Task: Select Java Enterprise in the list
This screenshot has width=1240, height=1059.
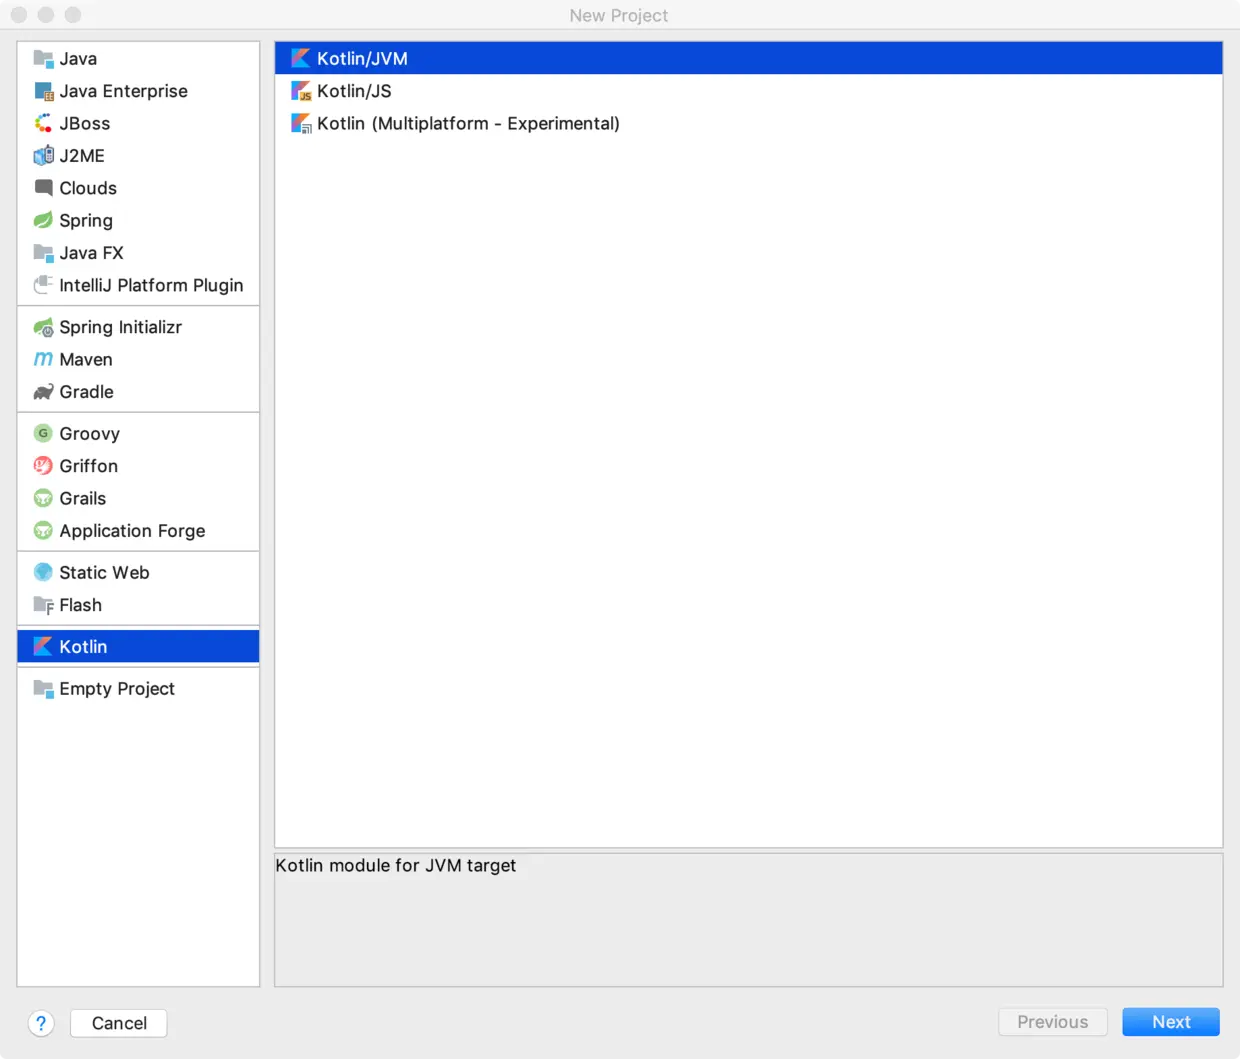Action: click(x=138, y=91)
